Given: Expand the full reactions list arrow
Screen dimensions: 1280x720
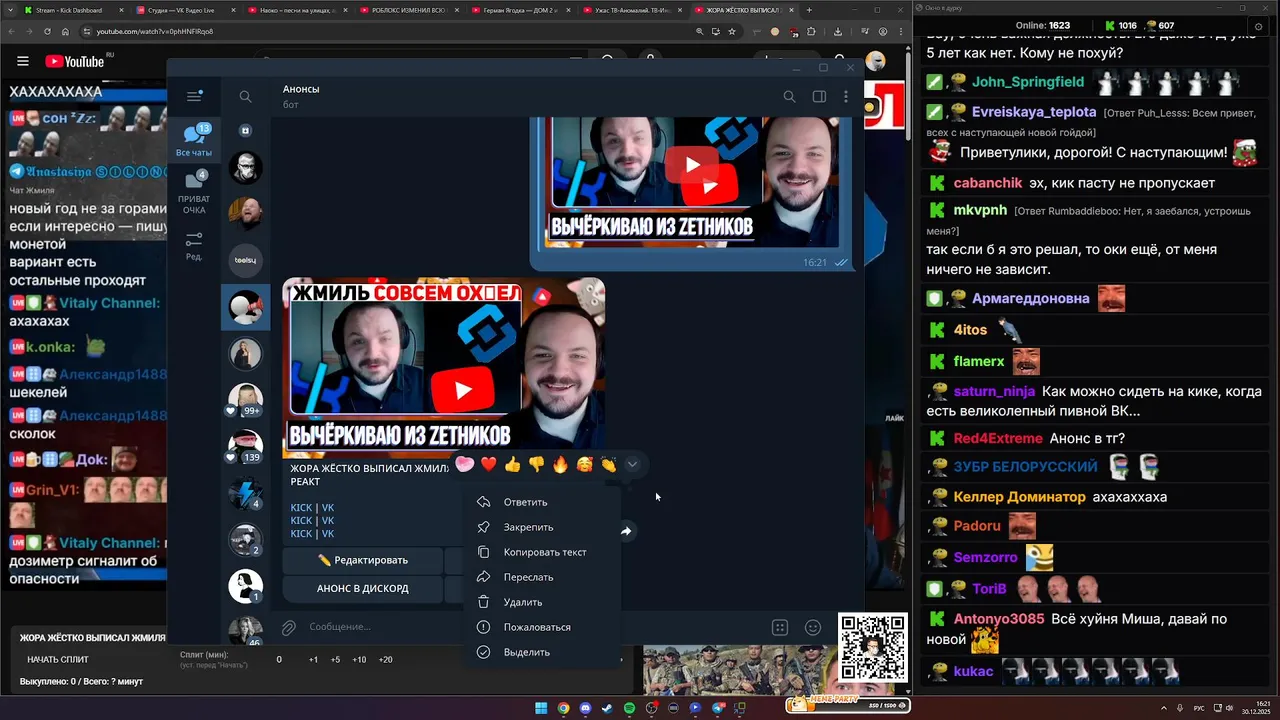Looking at the screenshot, I should [632, 464].
